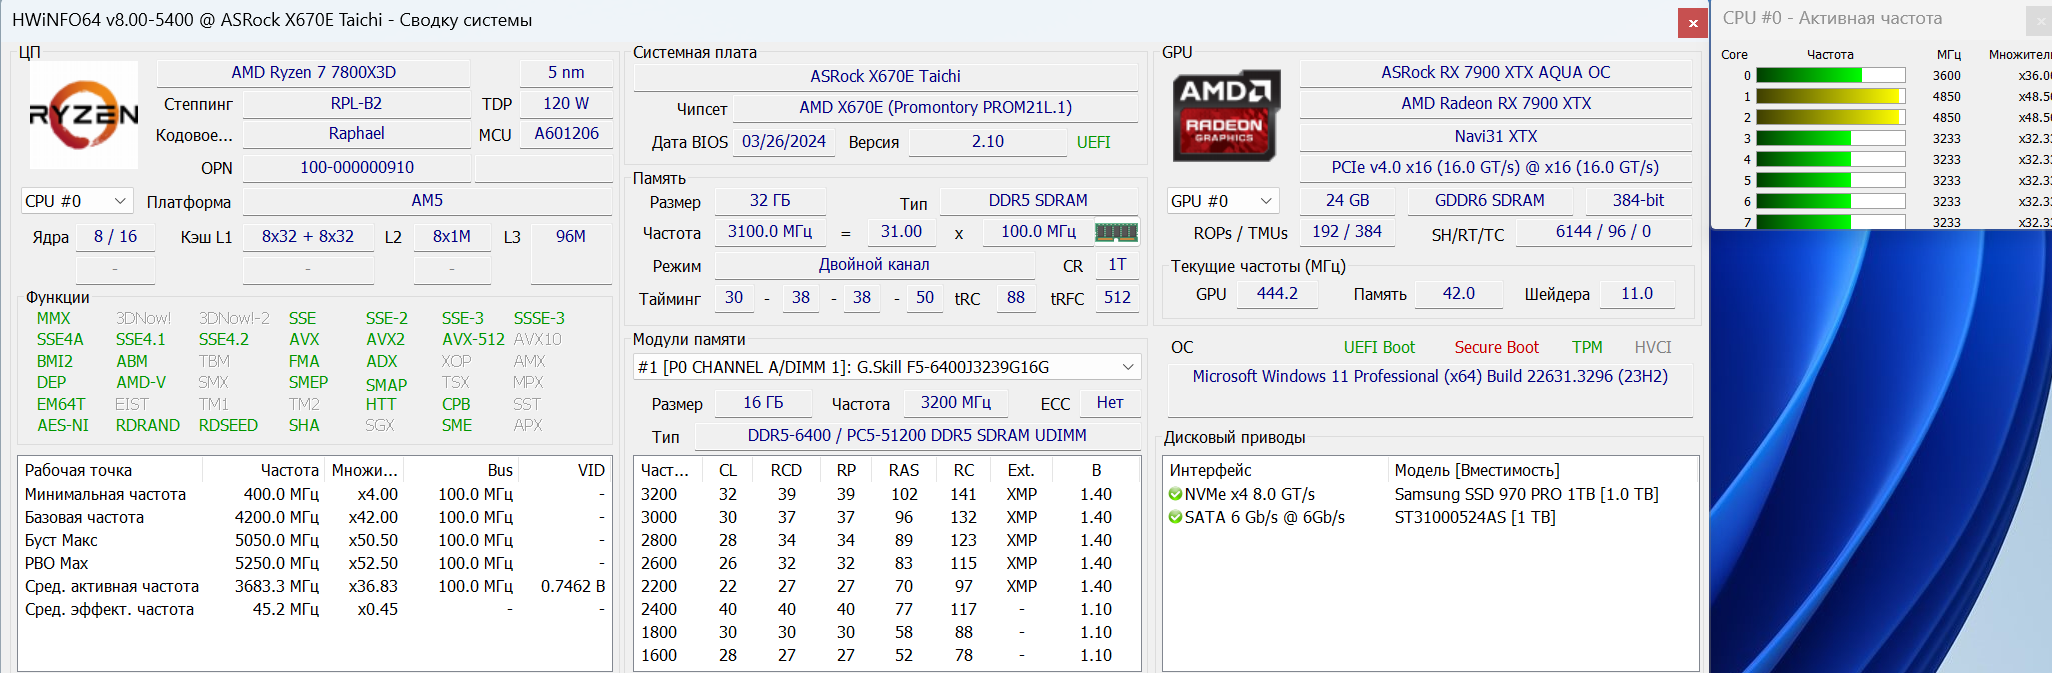Screen dimensions: 2052x673
Task: Open the GPU #0 selector dropdown
Action: [x=1224, y=201]
